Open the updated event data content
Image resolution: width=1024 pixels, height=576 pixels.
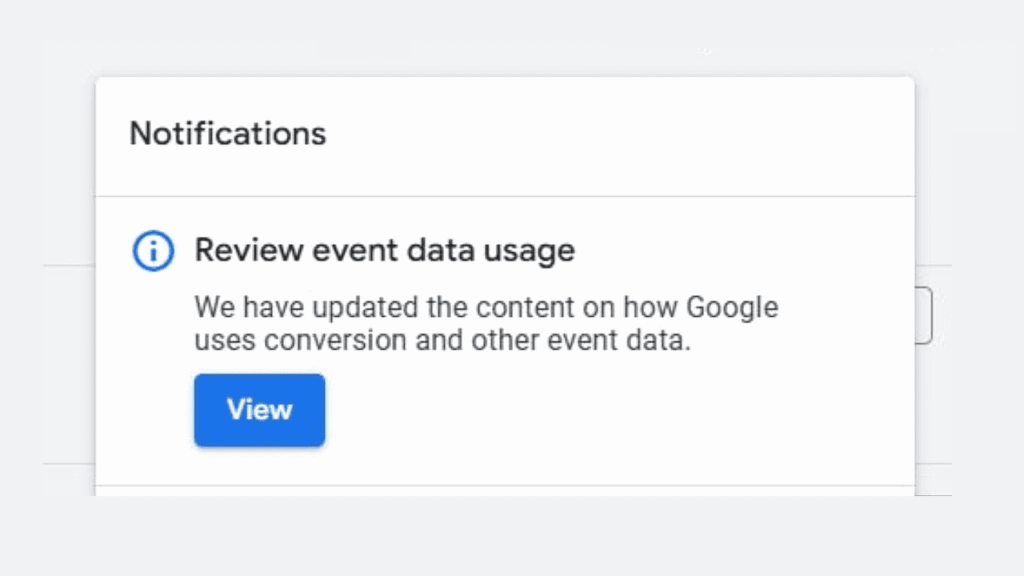(259, 409)
